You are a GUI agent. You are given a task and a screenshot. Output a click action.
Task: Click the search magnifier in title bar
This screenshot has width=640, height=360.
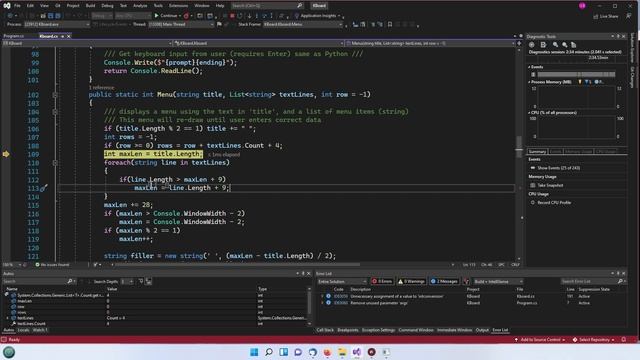pos(300,6)
